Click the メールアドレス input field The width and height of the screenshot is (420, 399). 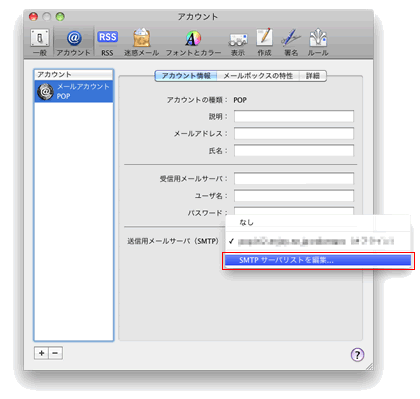pyautogui.click(x=294, y=133)
